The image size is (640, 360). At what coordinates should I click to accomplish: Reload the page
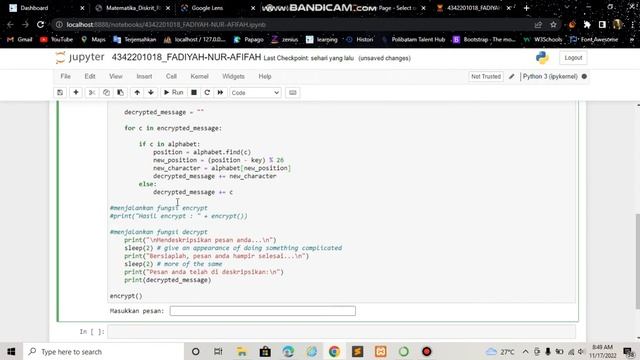40,24
